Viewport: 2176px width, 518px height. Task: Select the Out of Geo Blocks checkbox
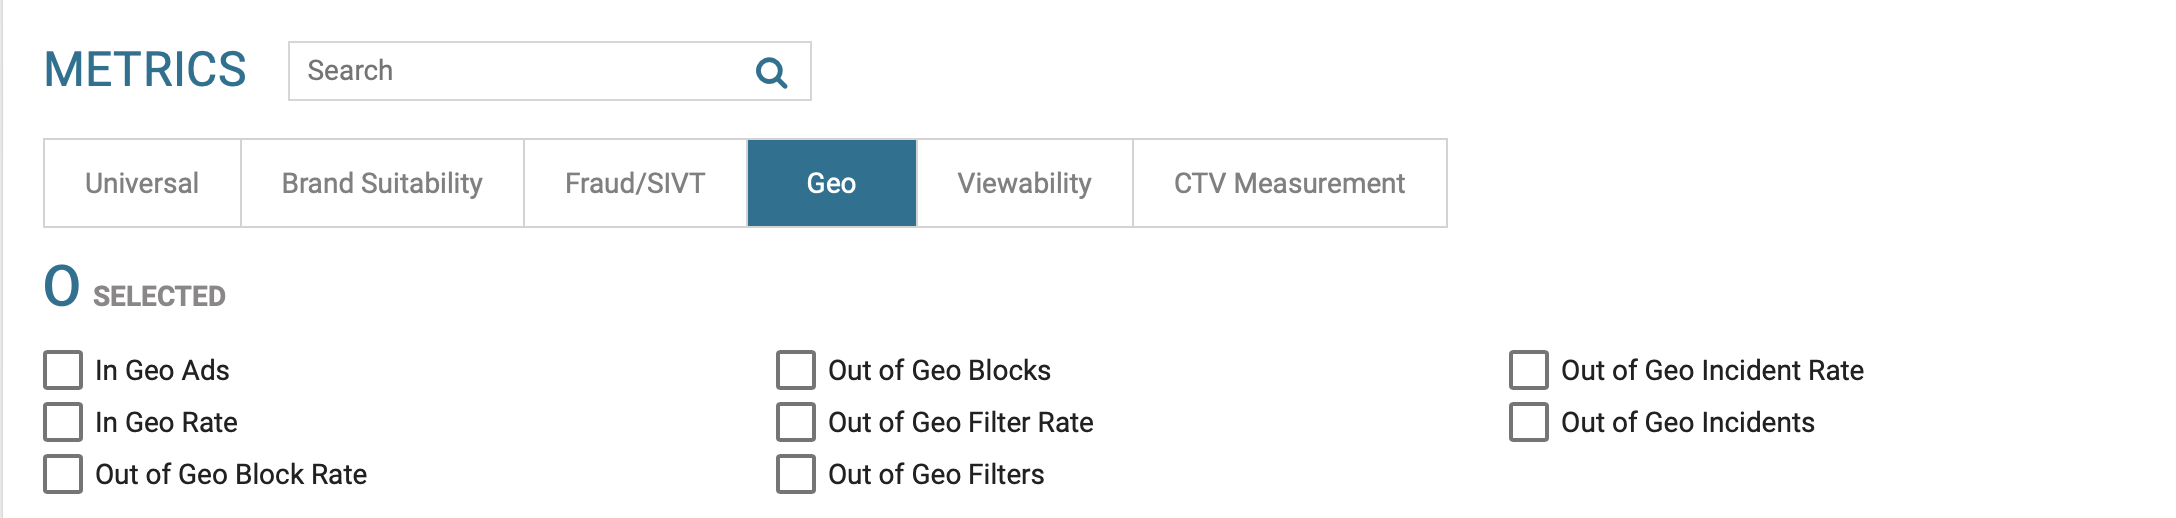[796, 370]
